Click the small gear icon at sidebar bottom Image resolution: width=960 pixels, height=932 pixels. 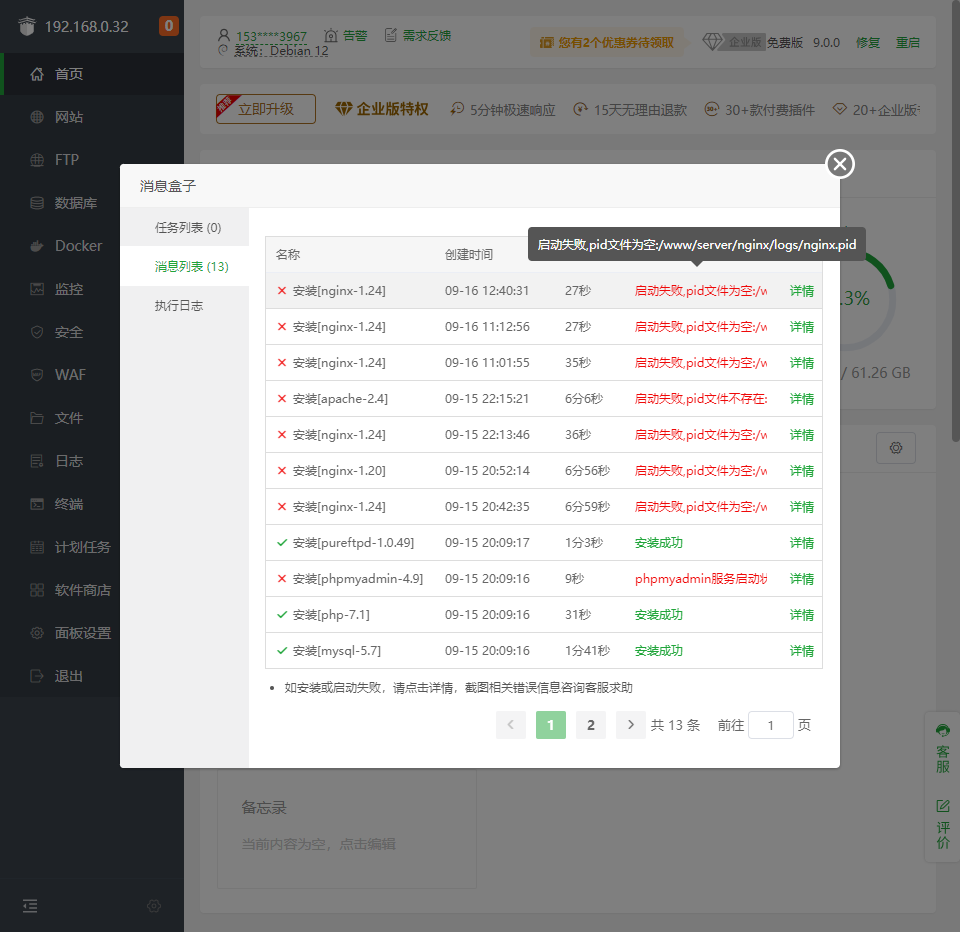coord(154,906)
